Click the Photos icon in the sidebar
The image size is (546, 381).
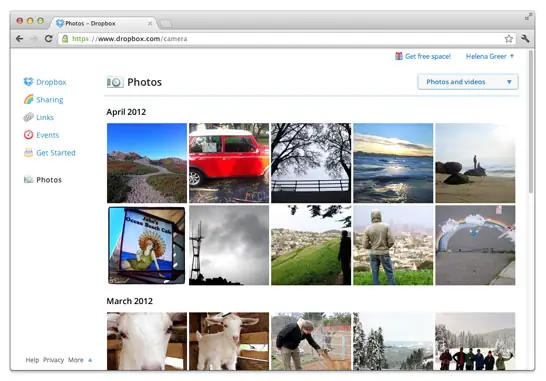click(x=28, y=180)
